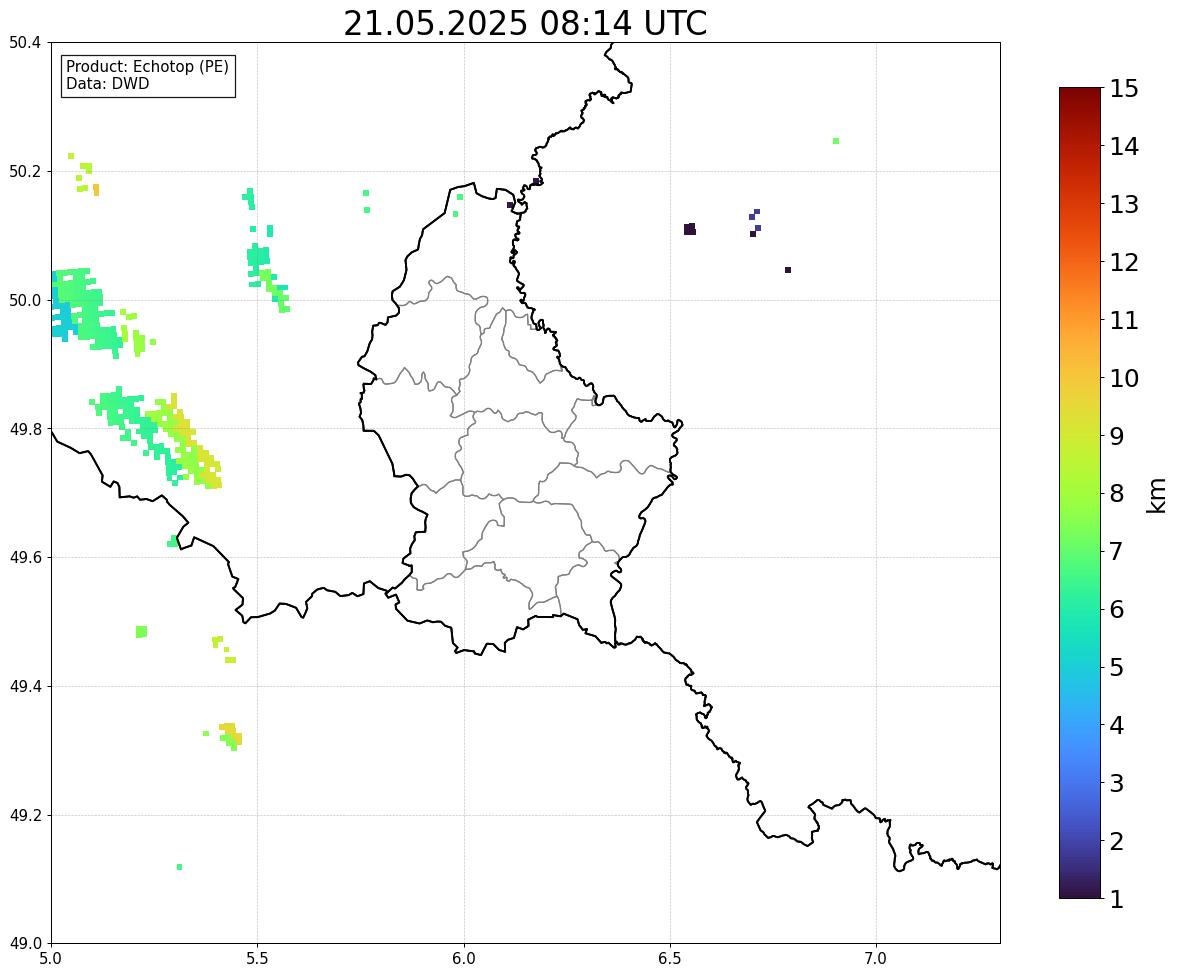Click the 'km' colorbar unit label

pos(1156,495)
